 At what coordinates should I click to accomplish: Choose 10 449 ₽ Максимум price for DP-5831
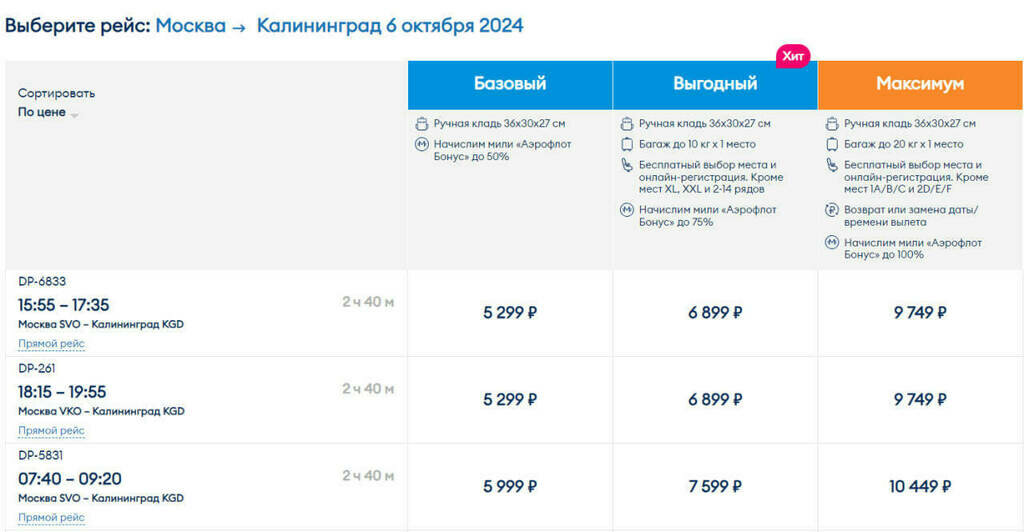pyautogui.click(x=920, y=486)
